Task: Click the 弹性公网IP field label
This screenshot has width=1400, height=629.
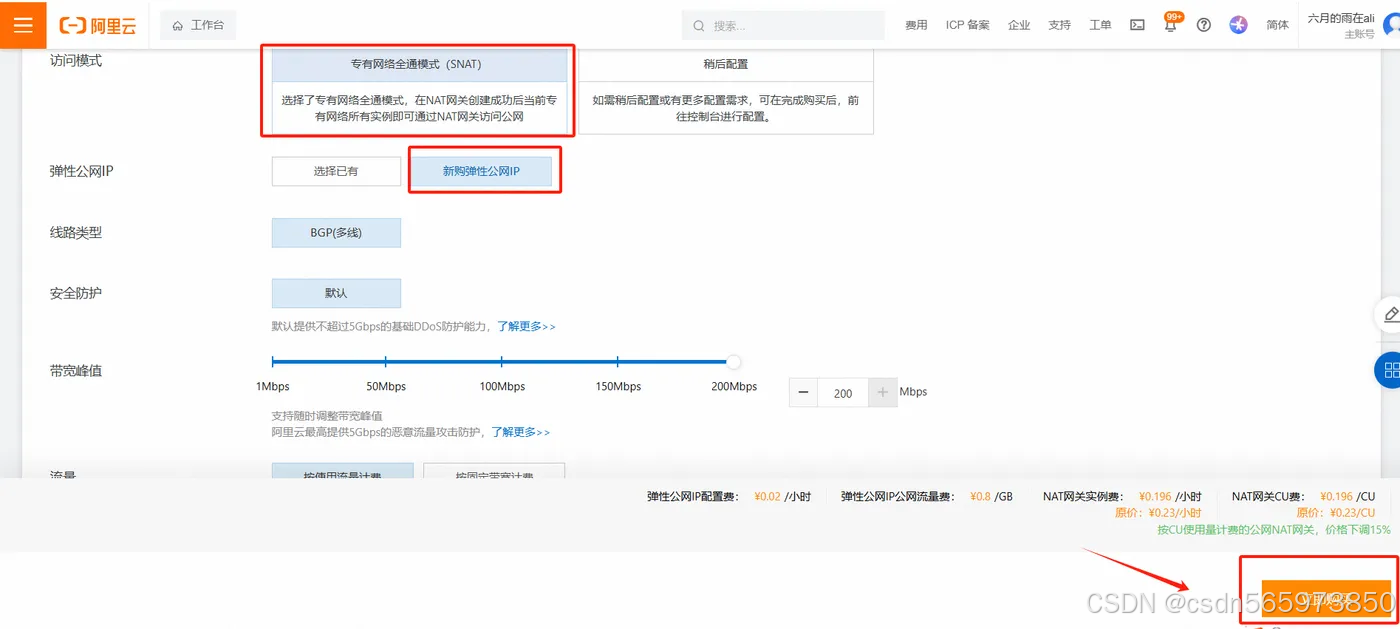Action: (x=82, y=171)
